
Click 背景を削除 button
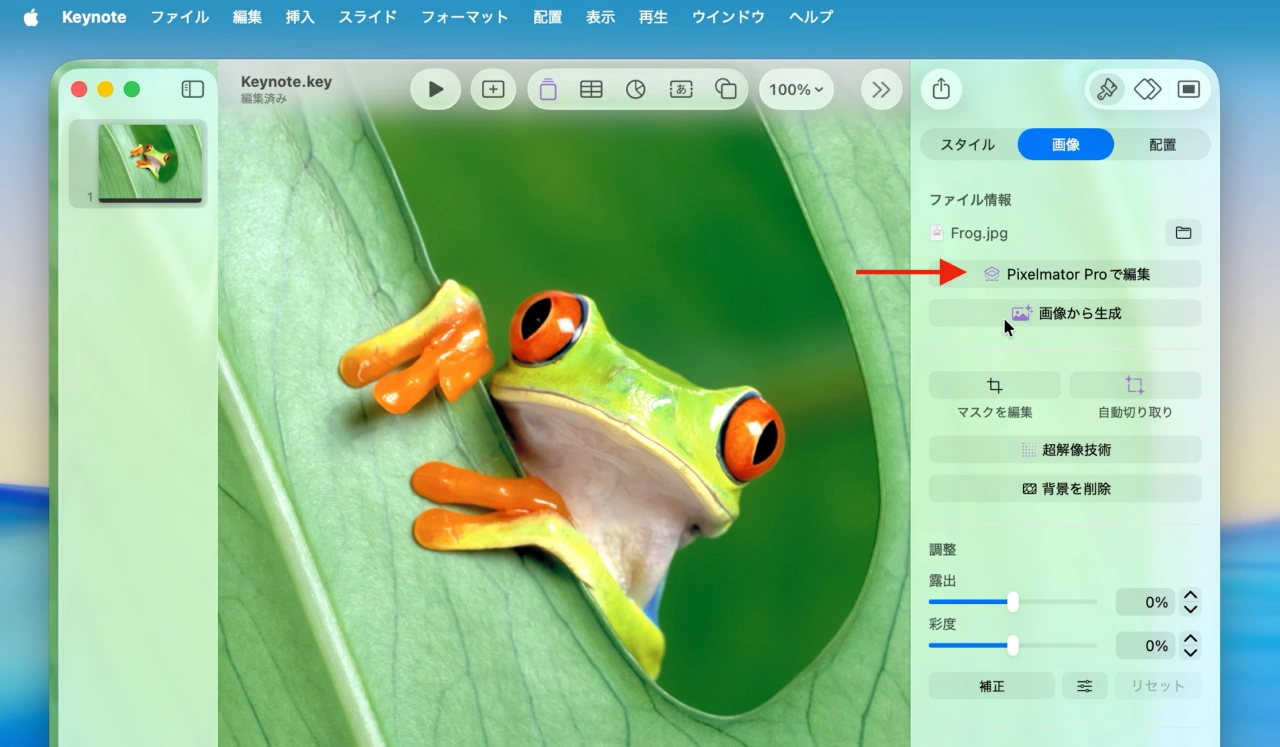point(1065,489)
